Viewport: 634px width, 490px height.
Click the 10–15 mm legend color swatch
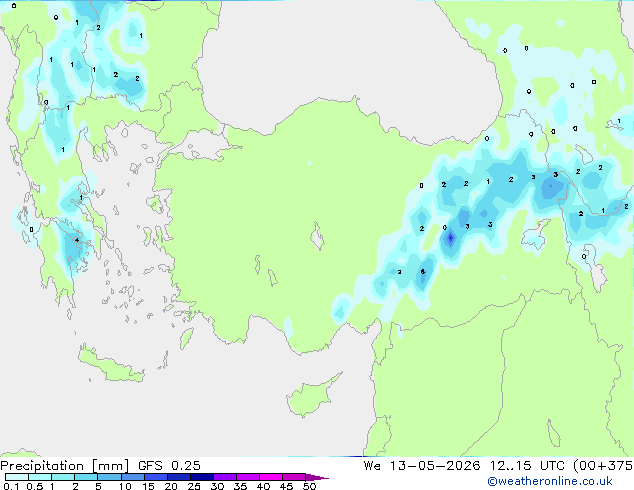[x=132, y=477]
